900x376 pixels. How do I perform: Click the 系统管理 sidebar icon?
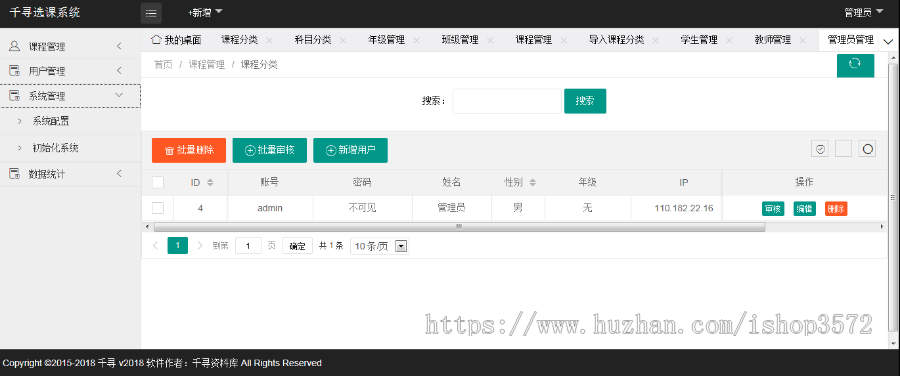[x=14, y=96]
